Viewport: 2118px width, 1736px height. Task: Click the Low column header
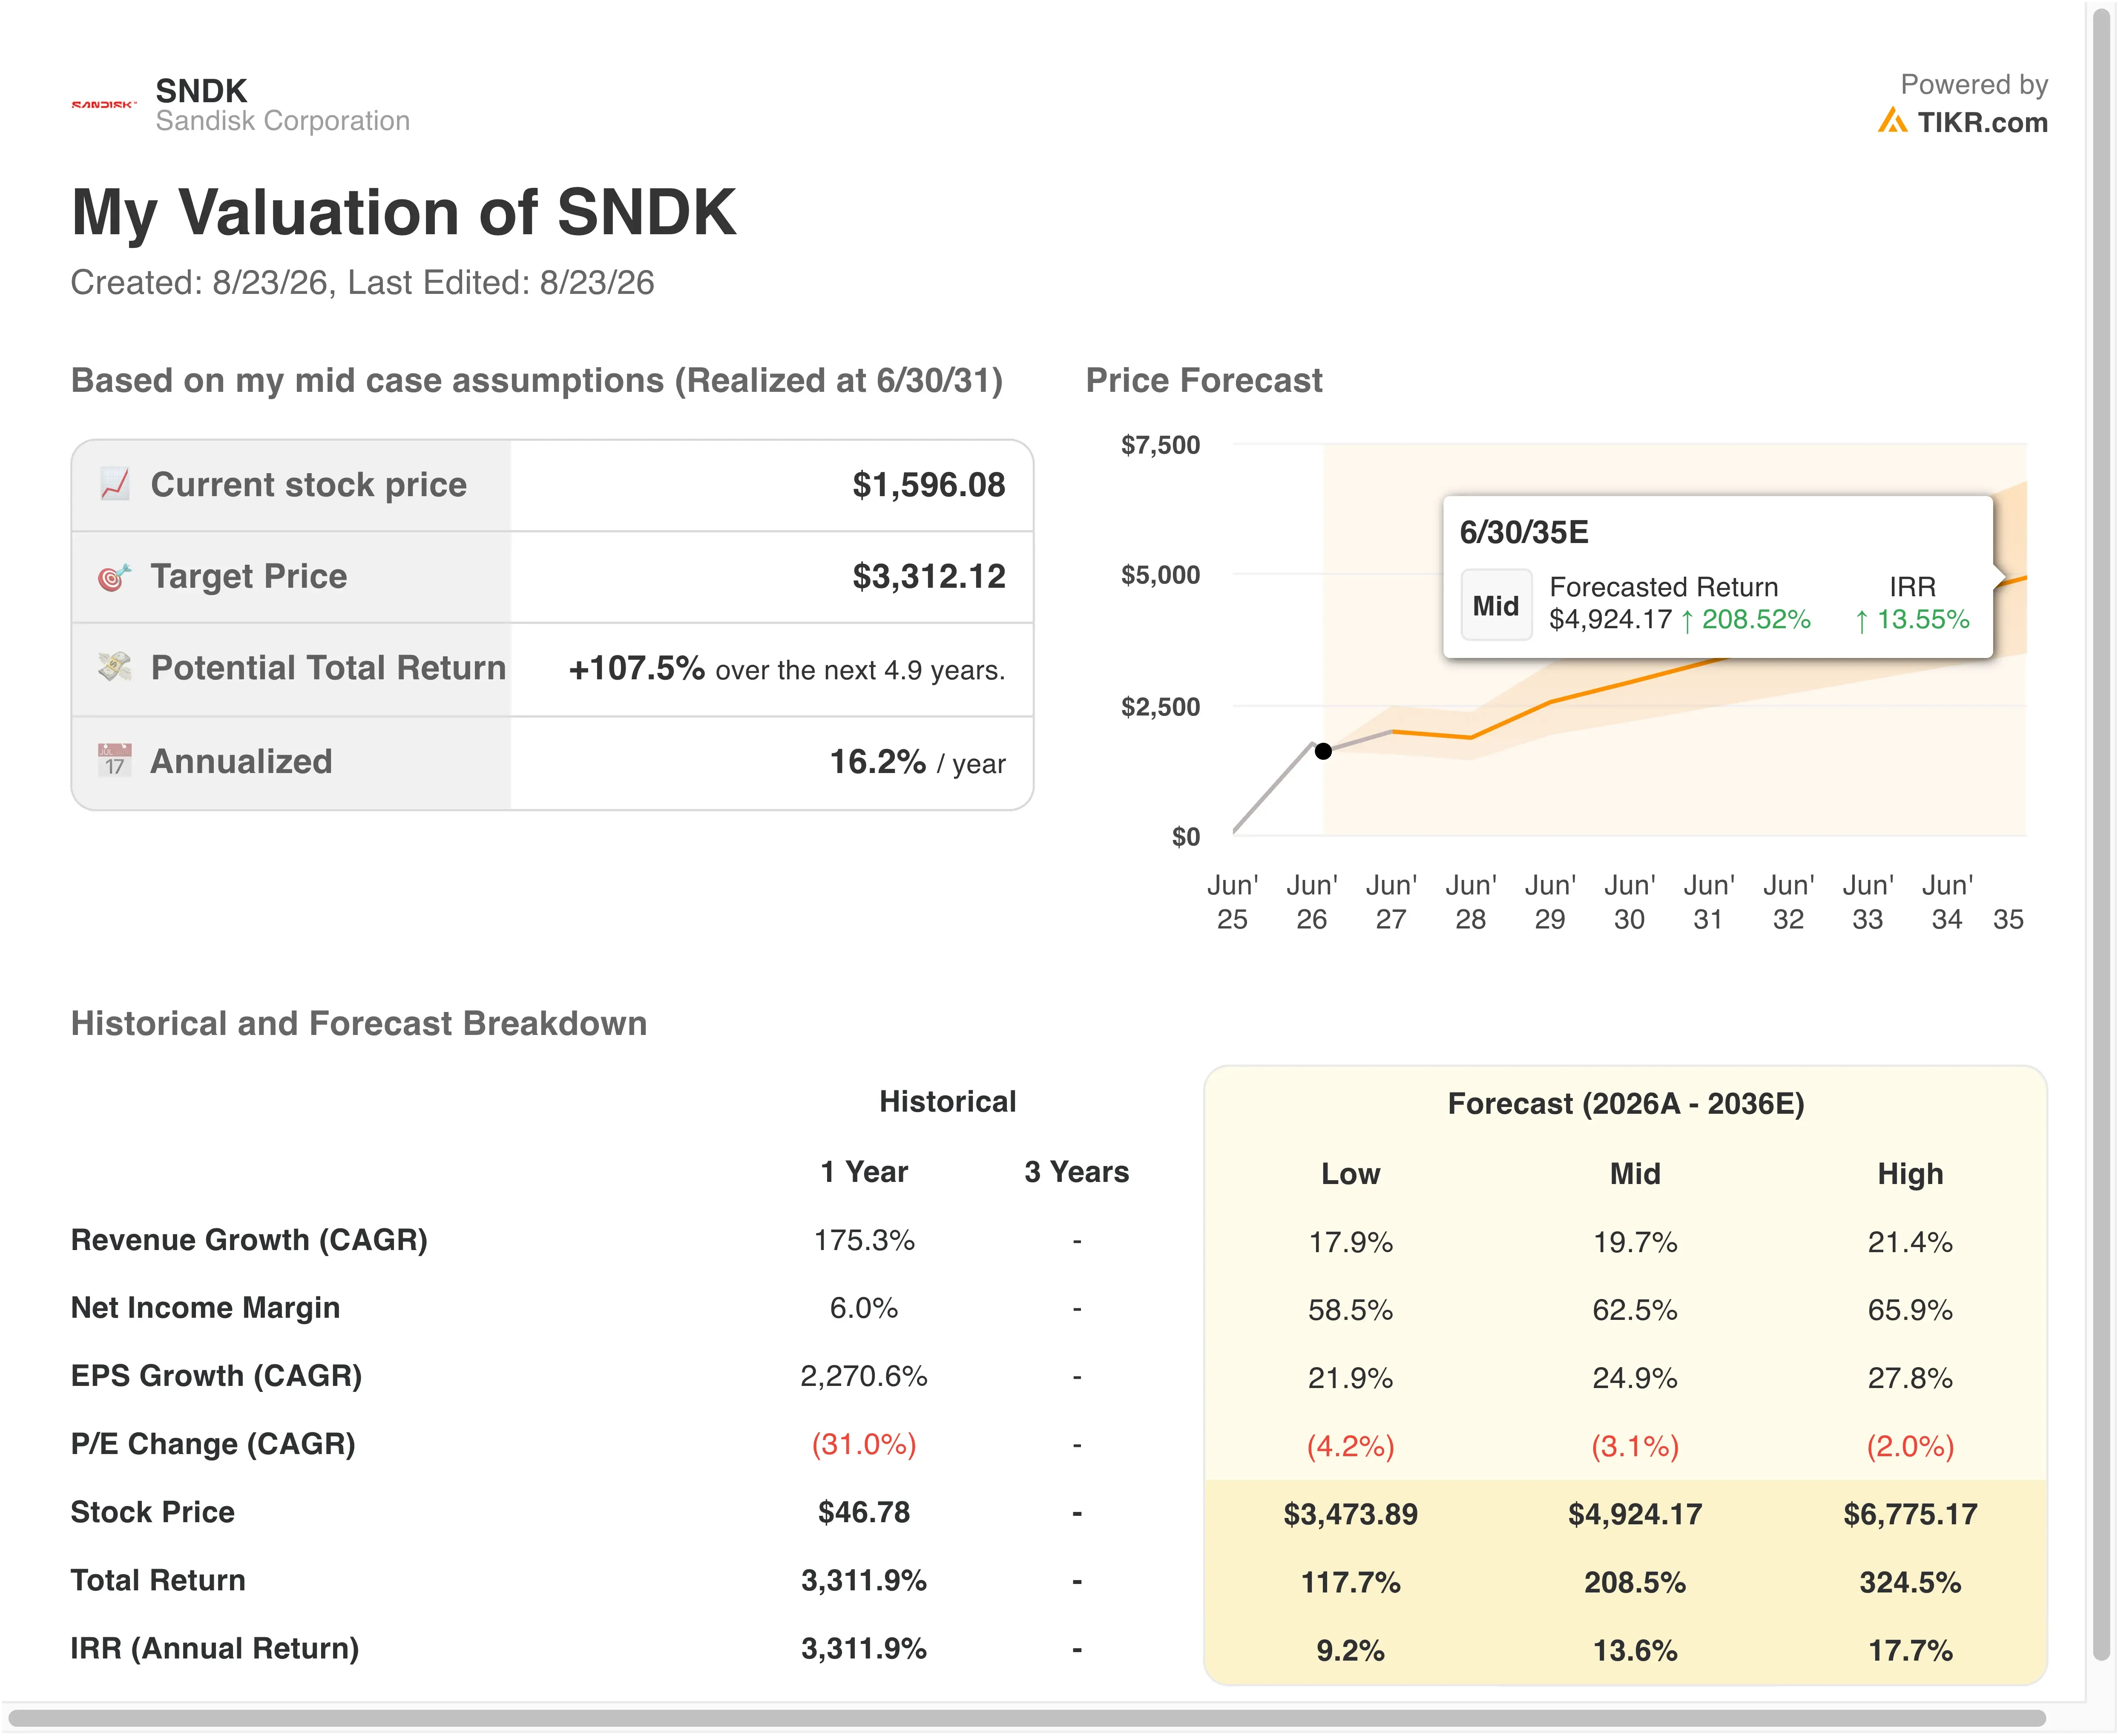tap(1350, 1174)
